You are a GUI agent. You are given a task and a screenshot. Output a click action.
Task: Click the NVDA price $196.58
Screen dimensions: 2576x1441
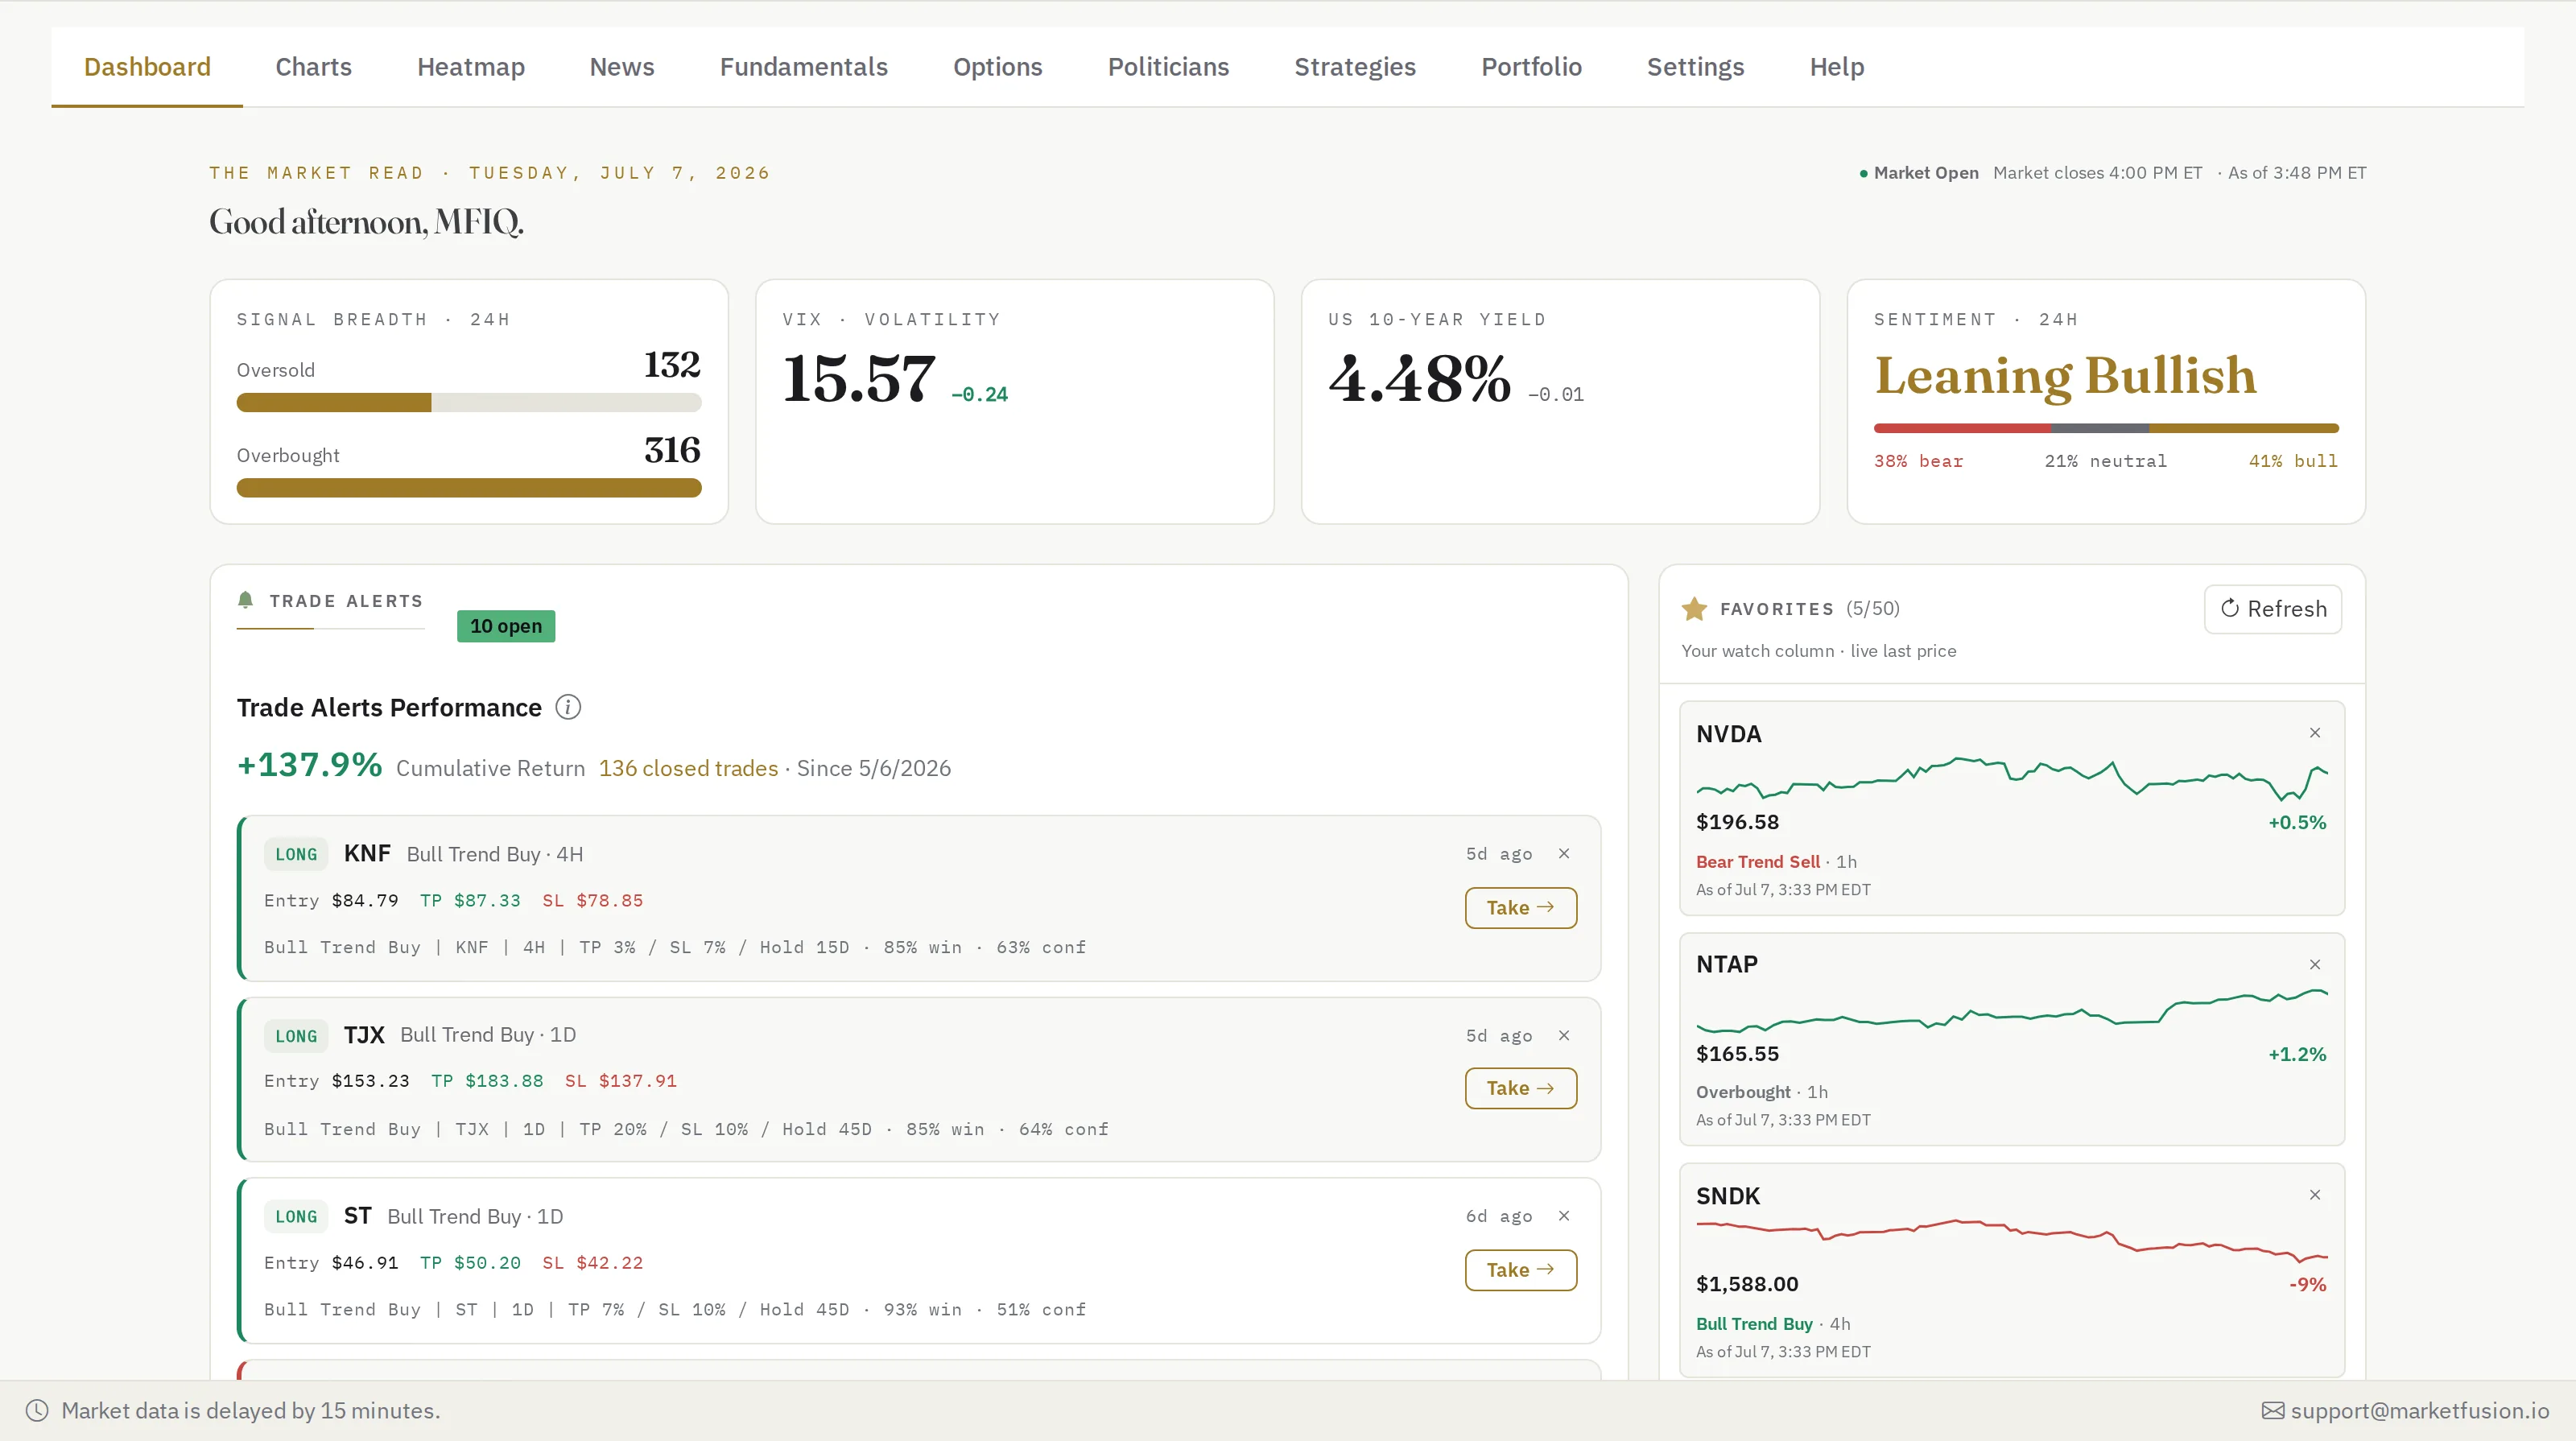[1737, 822]
